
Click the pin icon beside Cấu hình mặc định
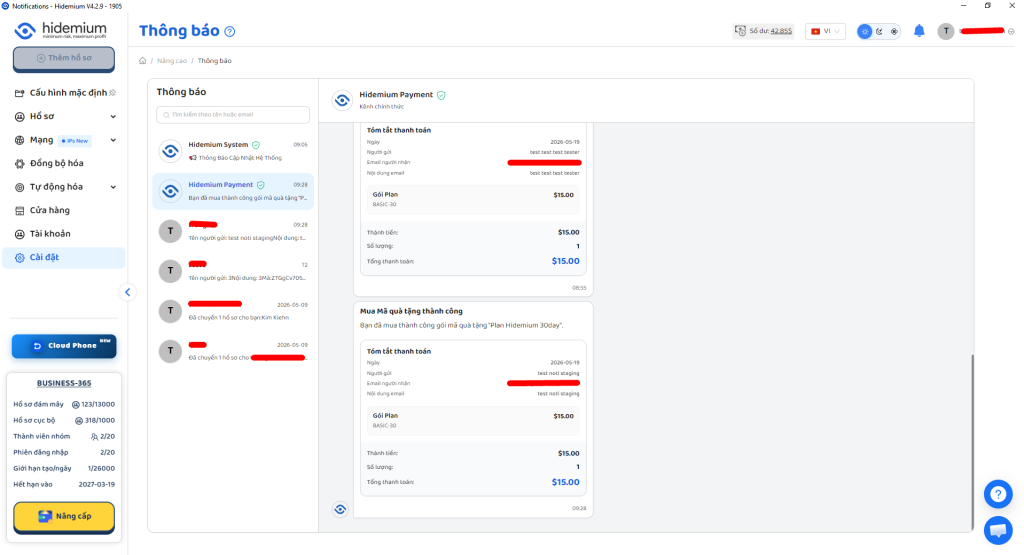(112, 93)
